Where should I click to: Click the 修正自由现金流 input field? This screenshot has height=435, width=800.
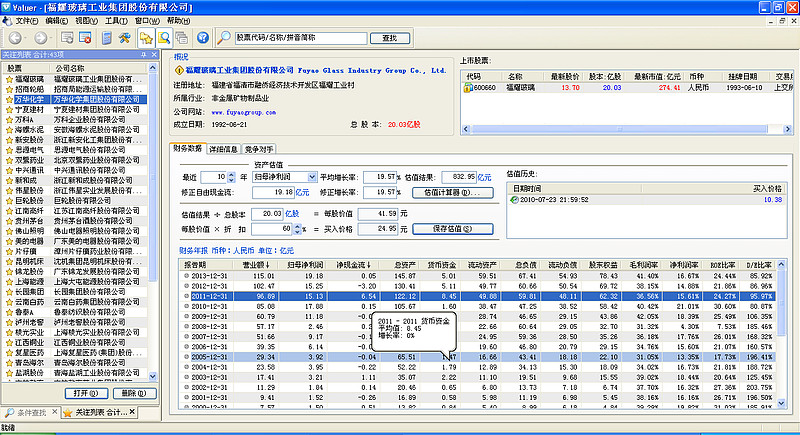pyautogui.click(x=273, y=193)
